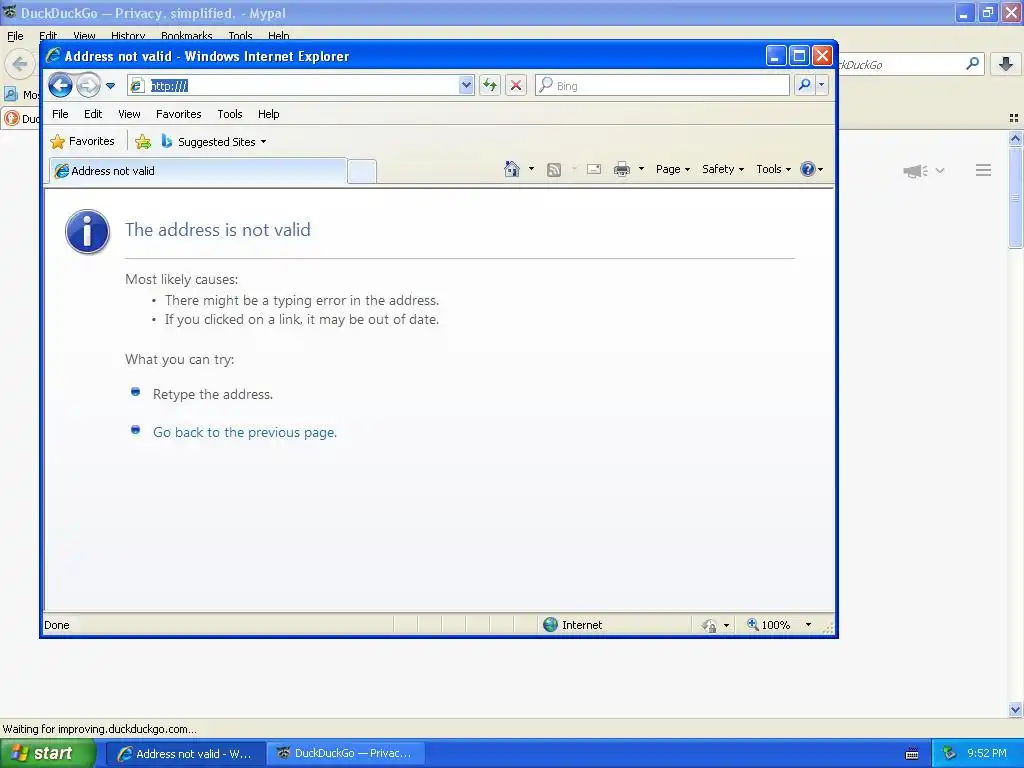Click the Home icon in command bar
The height and width of the screenshot is (768, 1024).
(x=511, y=169)
